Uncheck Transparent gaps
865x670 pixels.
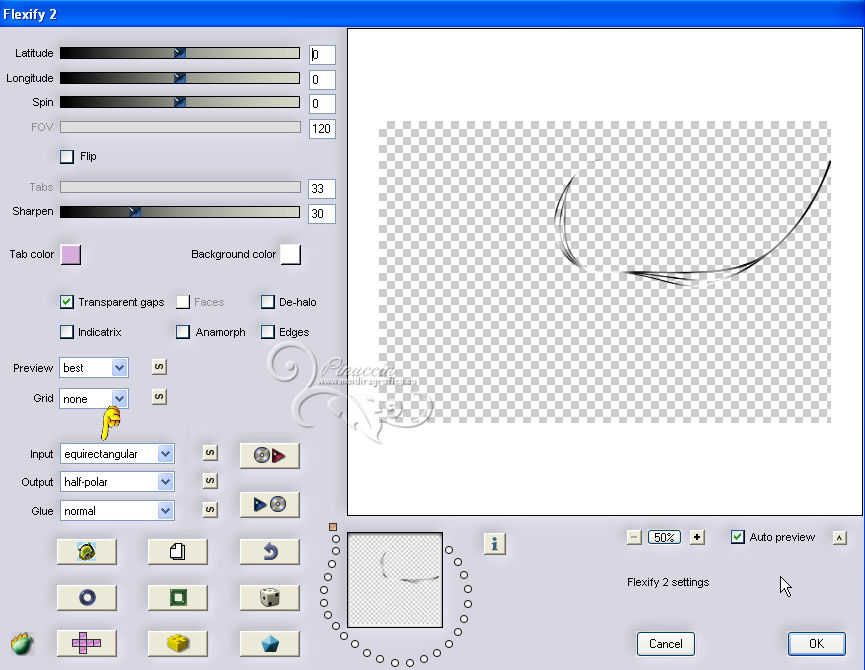67,302
